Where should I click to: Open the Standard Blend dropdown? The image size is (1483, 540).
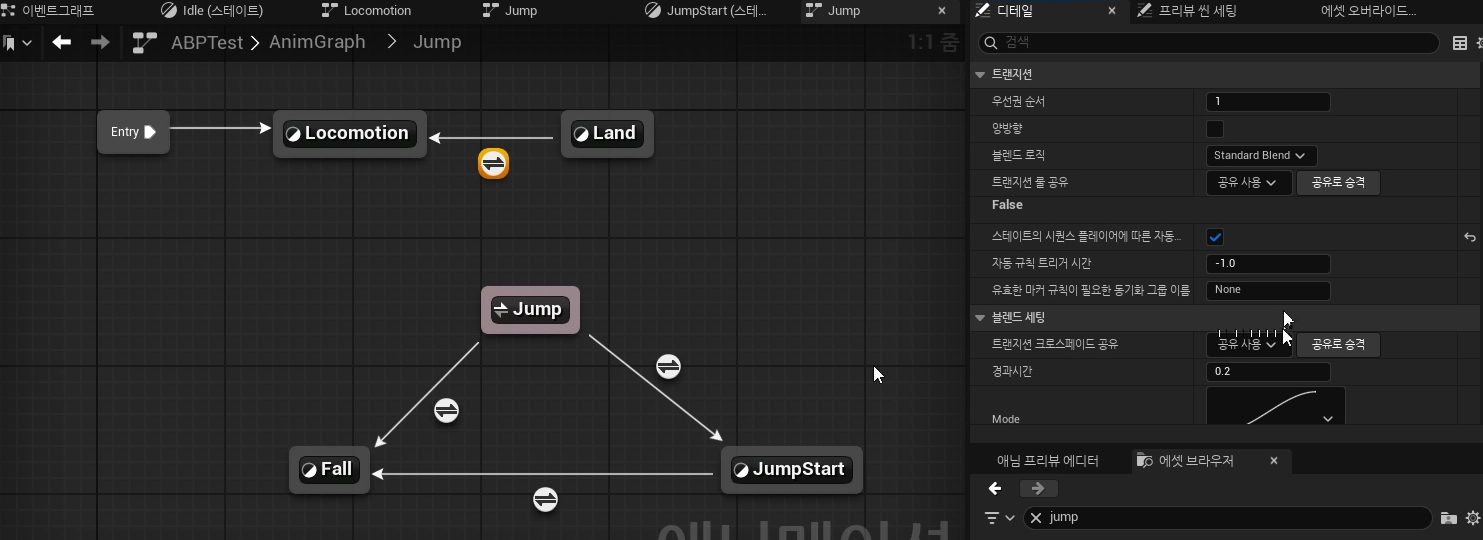pos(1261,156)
